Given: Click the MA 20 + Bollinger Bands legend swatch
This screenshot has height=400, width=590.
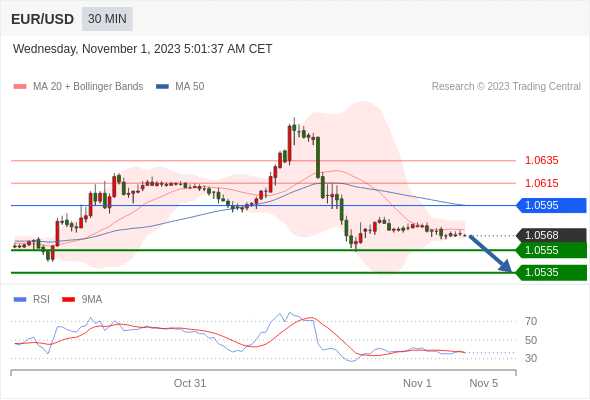Looking at the screenshot, I should click(20, 87).
